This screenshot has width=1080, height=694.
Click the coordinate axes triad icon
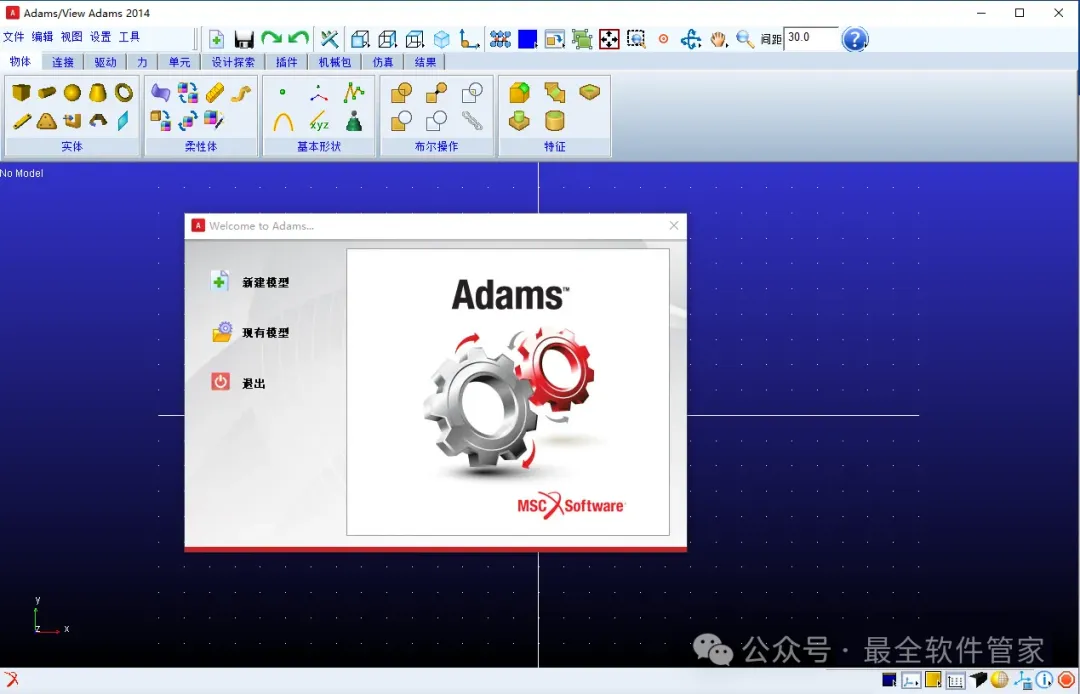[469, 39]
